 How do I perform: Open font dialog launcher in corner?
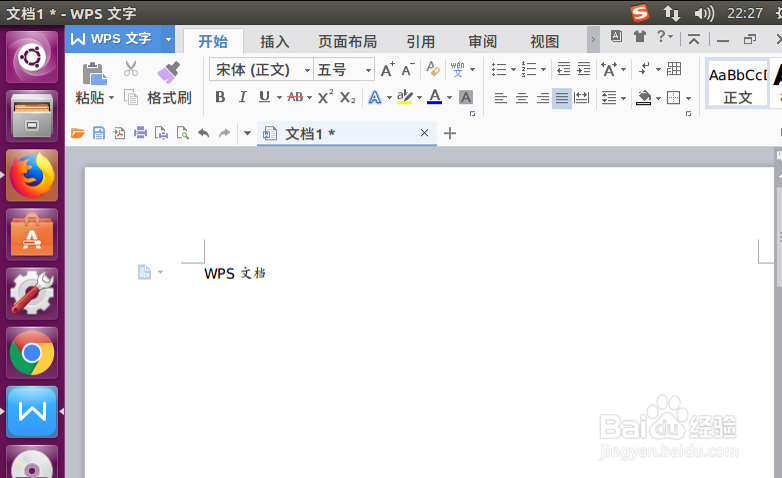(472, 114)
